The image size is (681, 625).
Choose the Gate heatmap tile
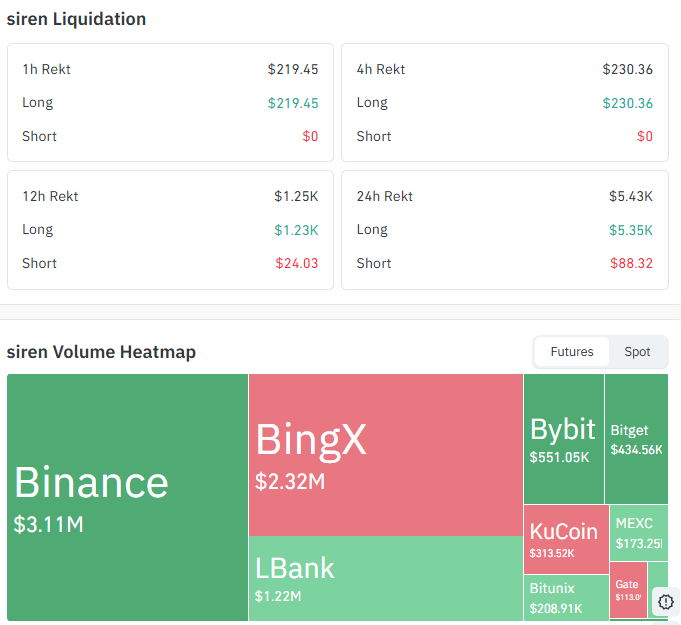(628, 590)
